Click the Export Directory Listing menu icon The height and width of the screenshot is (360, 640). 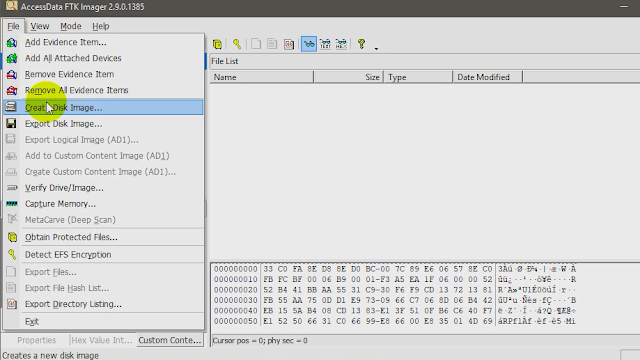tap(12, 304)
